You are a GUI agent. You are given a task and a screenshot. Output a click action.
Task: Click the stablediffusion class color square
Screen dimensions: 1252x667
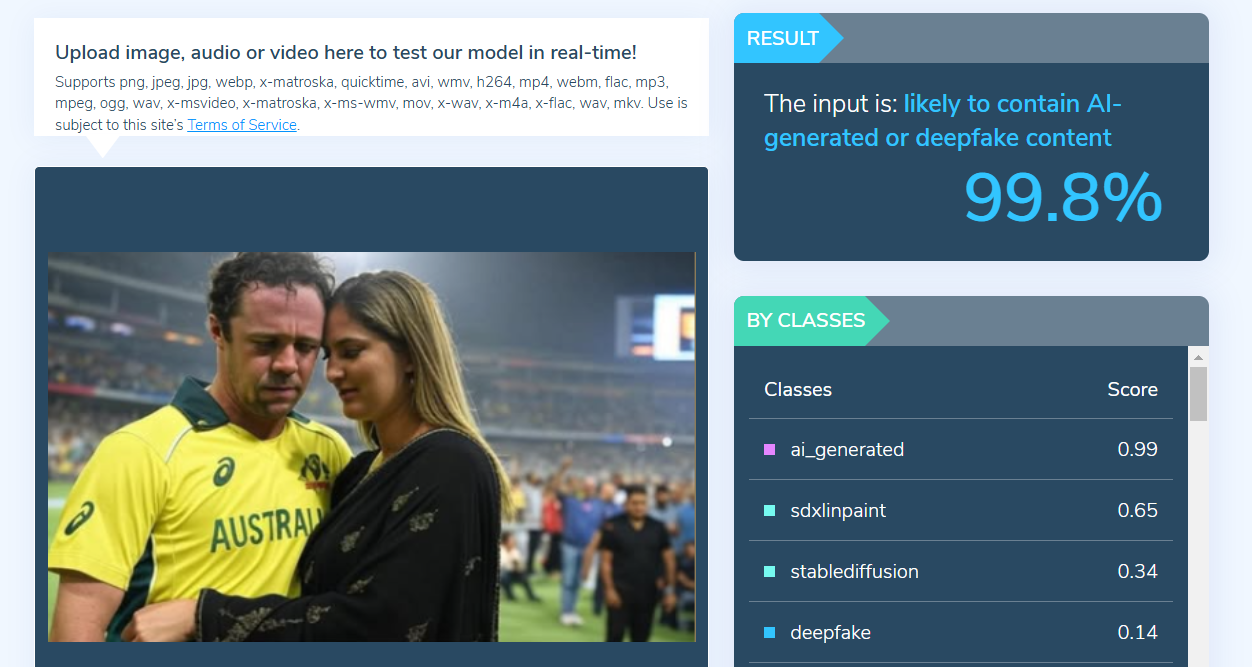click(x=769, y=572)
